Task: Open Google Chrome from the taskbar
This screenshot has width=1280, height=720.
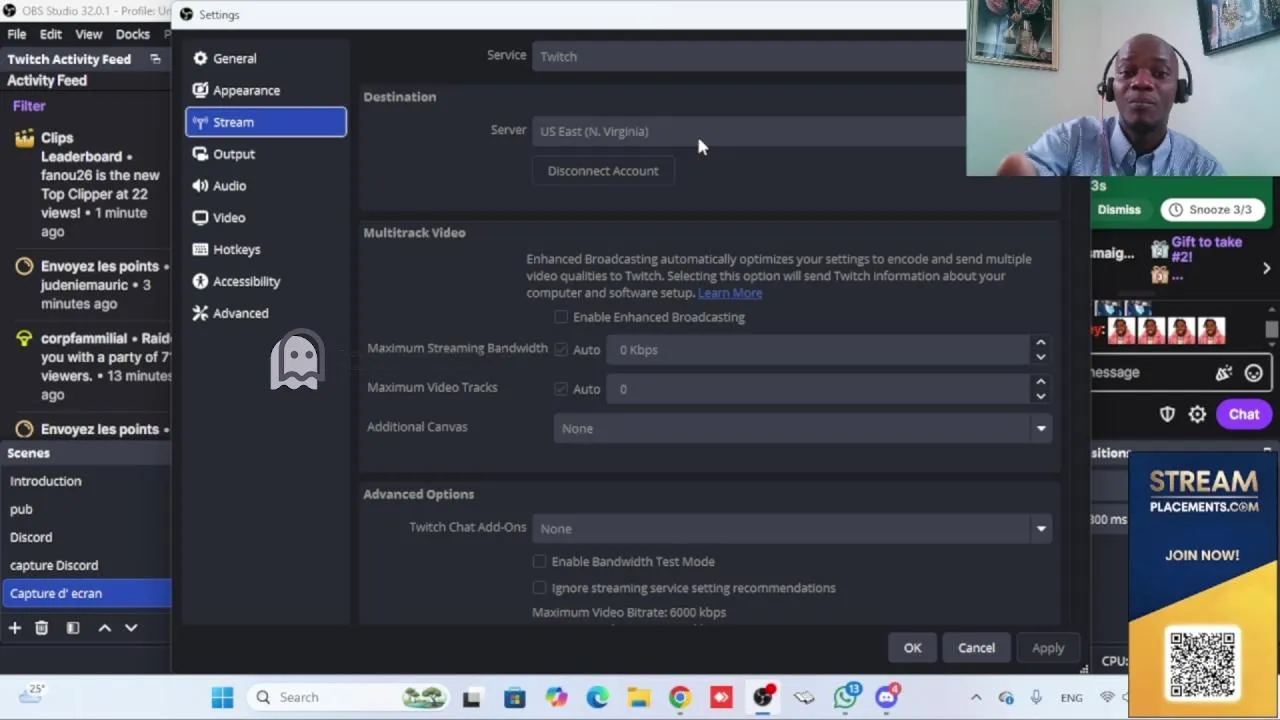Action: pos(680,697)
